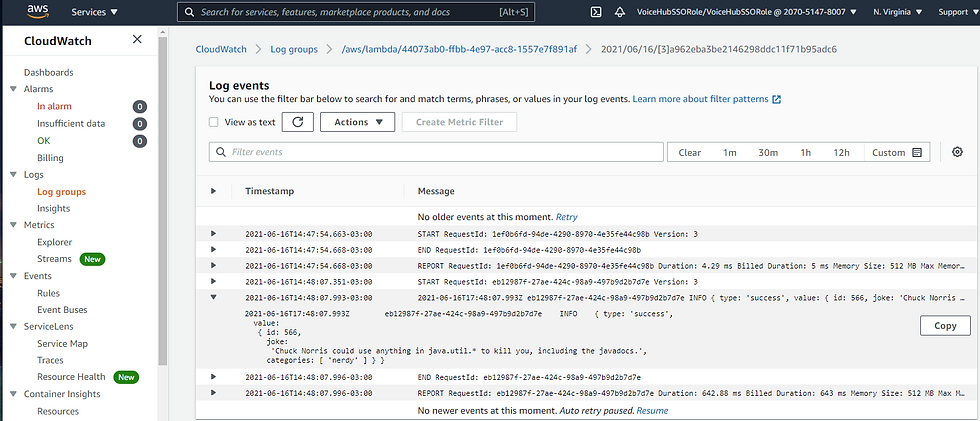Click Retry for older events
This screenshot has height=421, width=980.
[567, 217]
